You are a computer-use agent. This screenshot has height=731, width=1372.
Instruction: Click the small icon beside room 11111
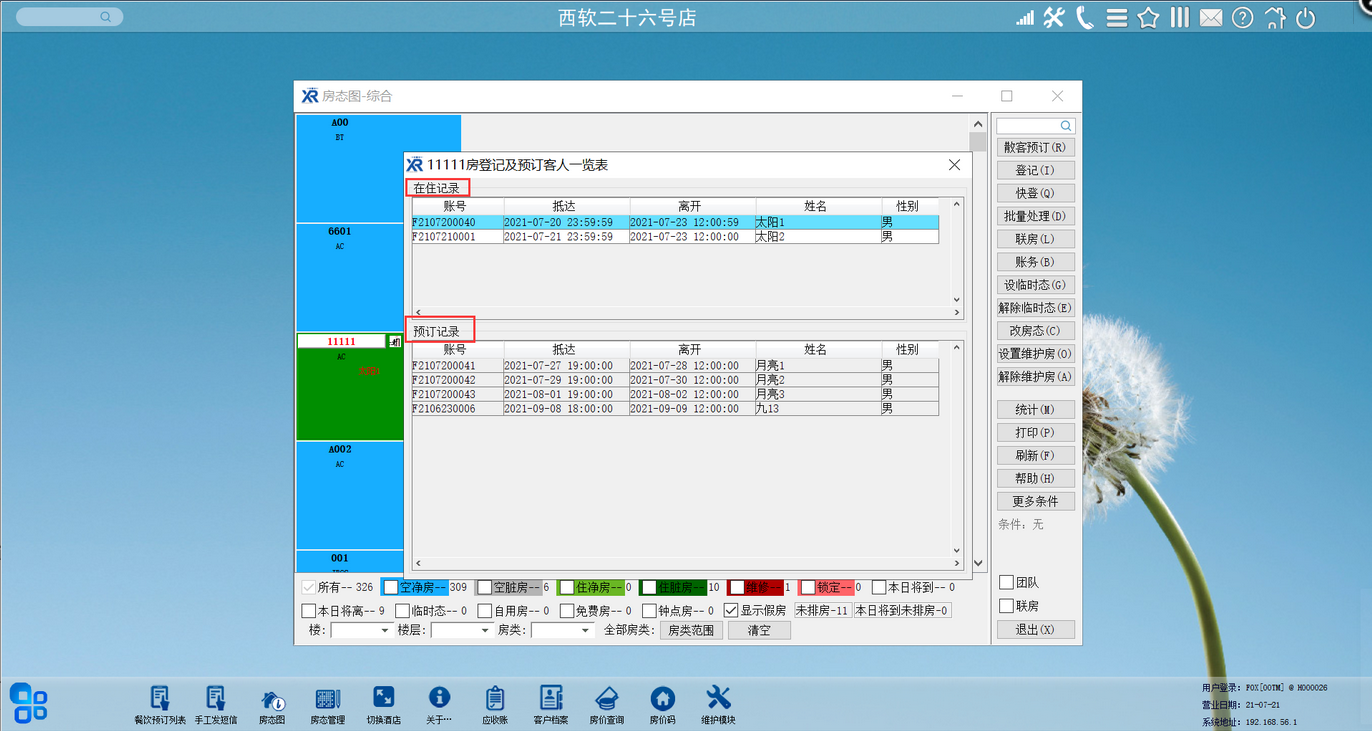tap(394, 342)
